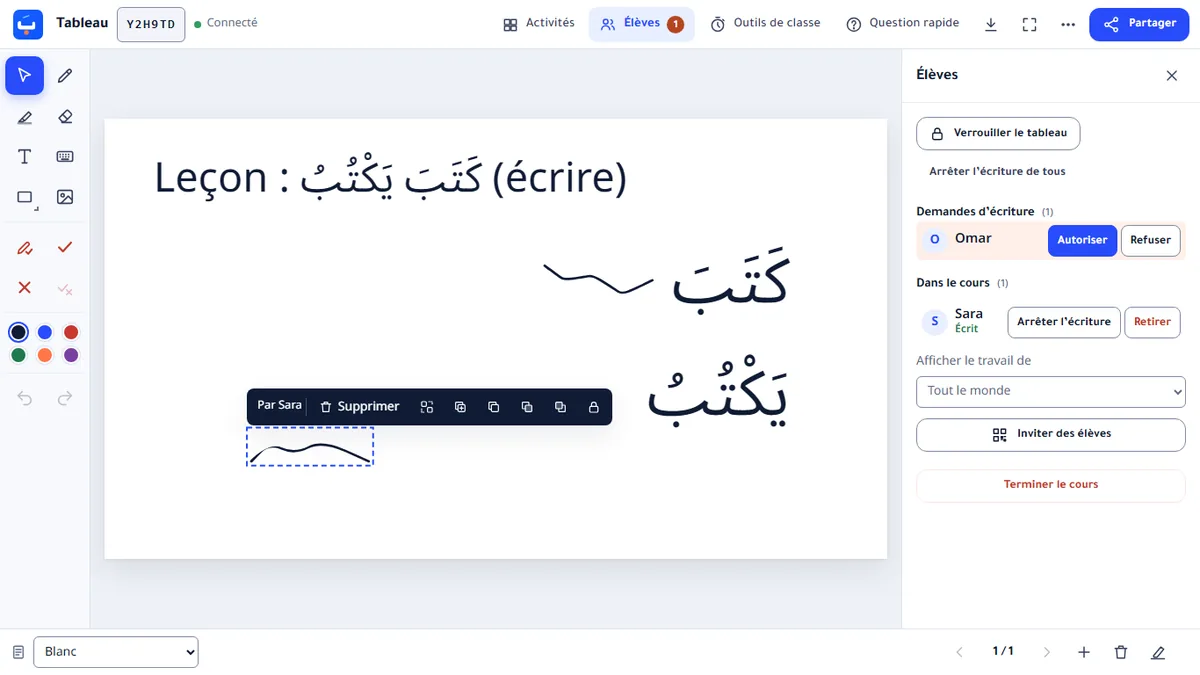Click Inviter des élèves
The width and height of the screenshot is (1200, 675).
(1051, 434)
